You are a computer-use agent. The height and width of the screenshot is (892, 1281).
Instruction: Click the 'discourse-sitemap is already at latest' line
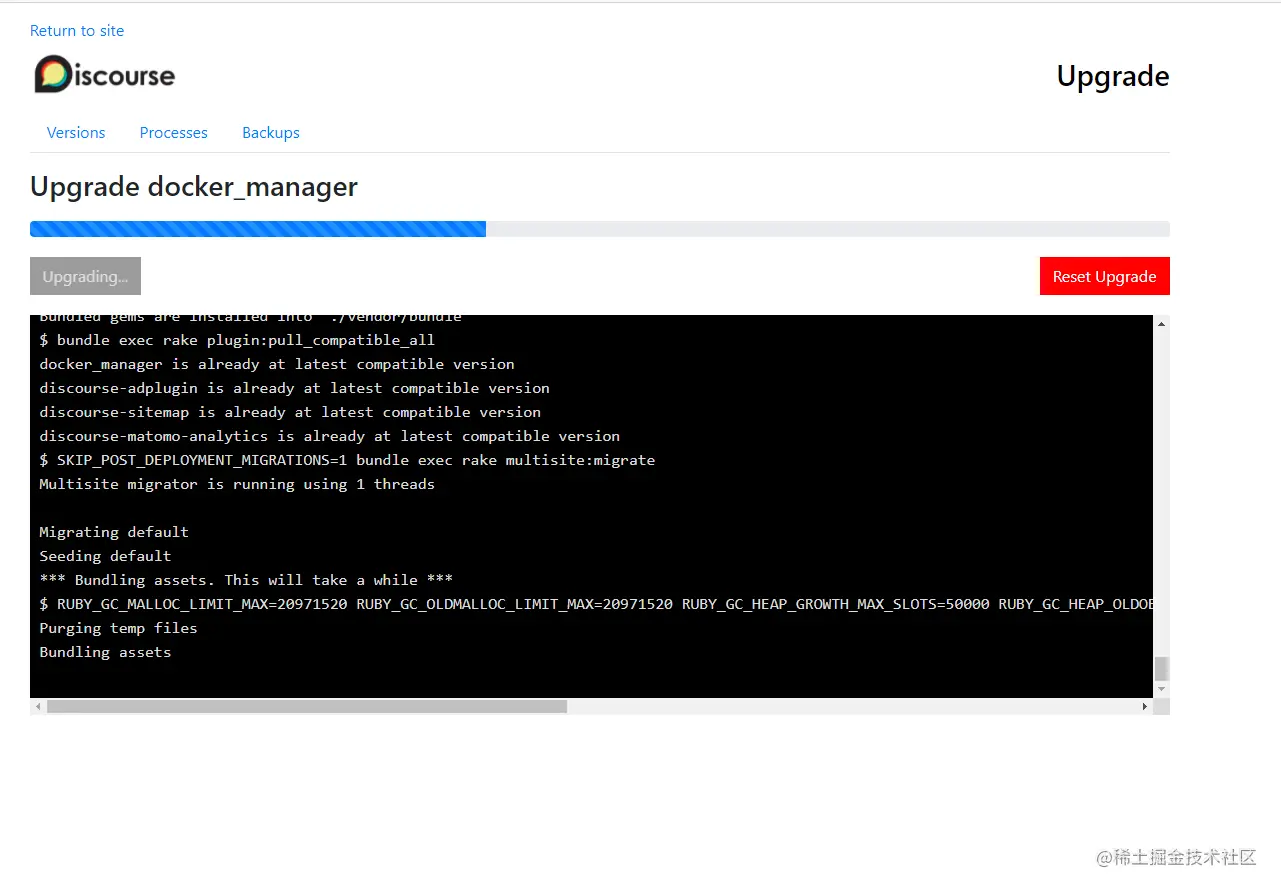[x=290, y=412]
